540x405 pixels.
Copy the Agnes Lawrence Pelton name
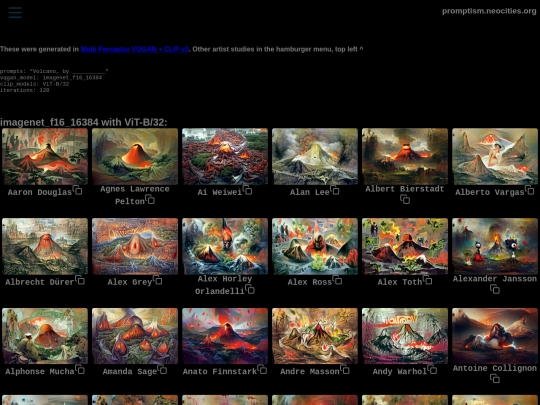(x=150, y=199)
